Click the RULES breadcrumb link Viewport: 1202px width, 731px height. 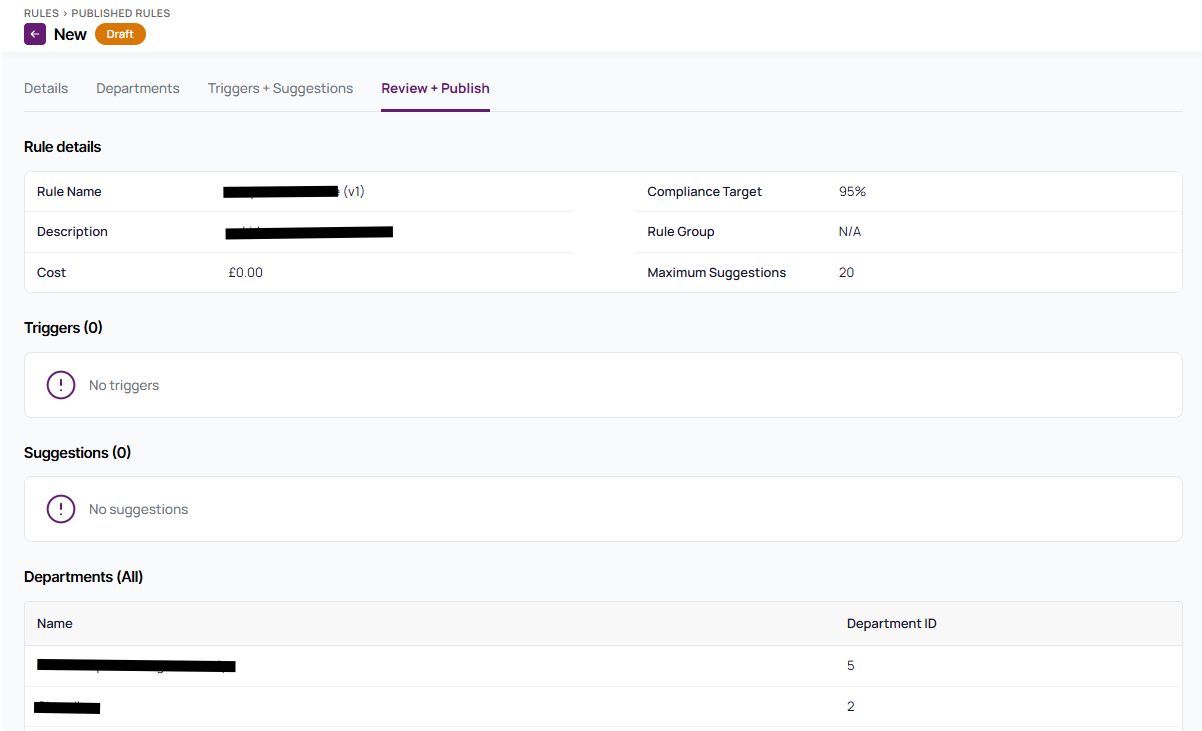42,13
